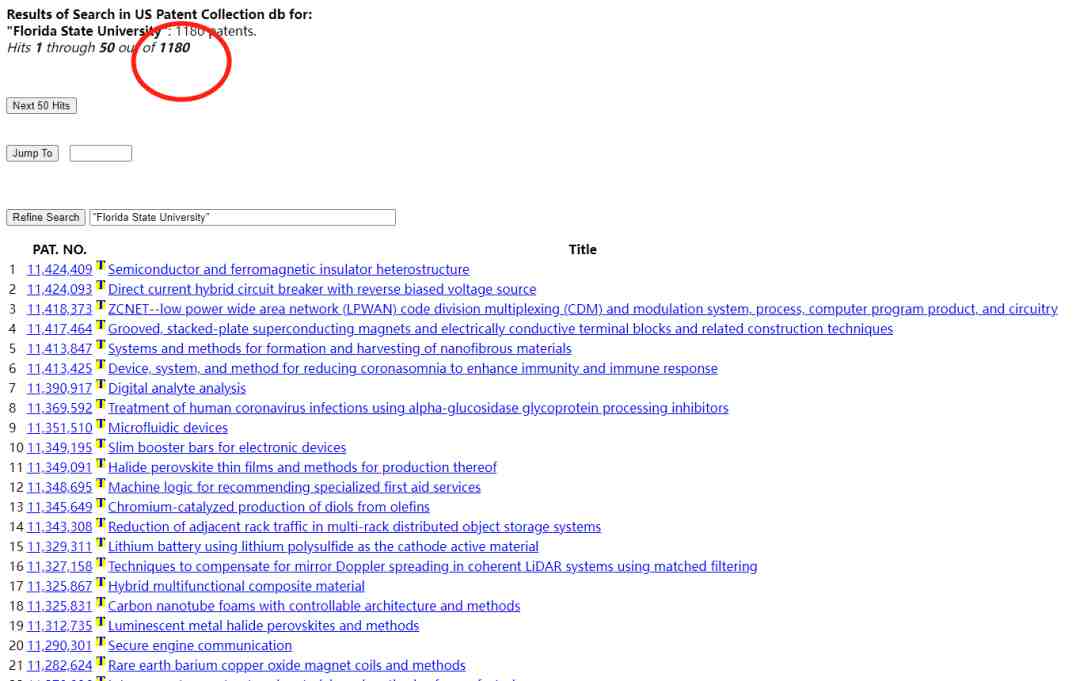Viewport: 1080px width, 681px height.
Task: Open patent number 11,349,091
Action: pyautogui.click(x=59, y=468)
